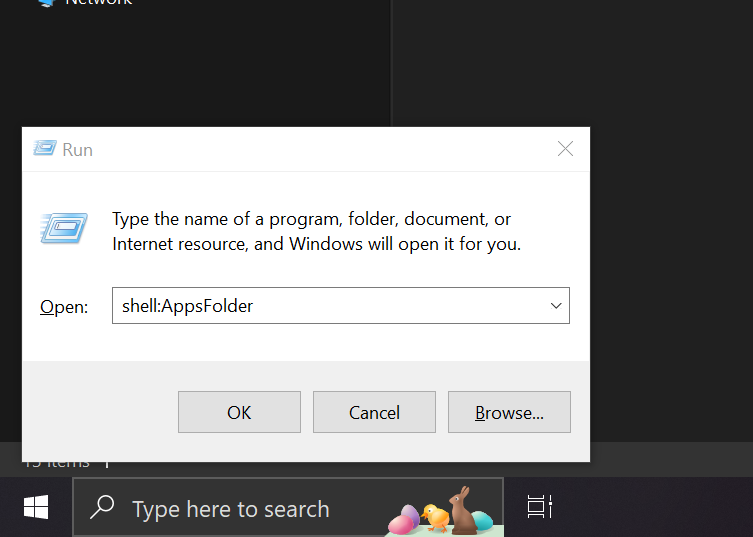
Task: Open Task View from the taskbar
Action: point(540,507)
